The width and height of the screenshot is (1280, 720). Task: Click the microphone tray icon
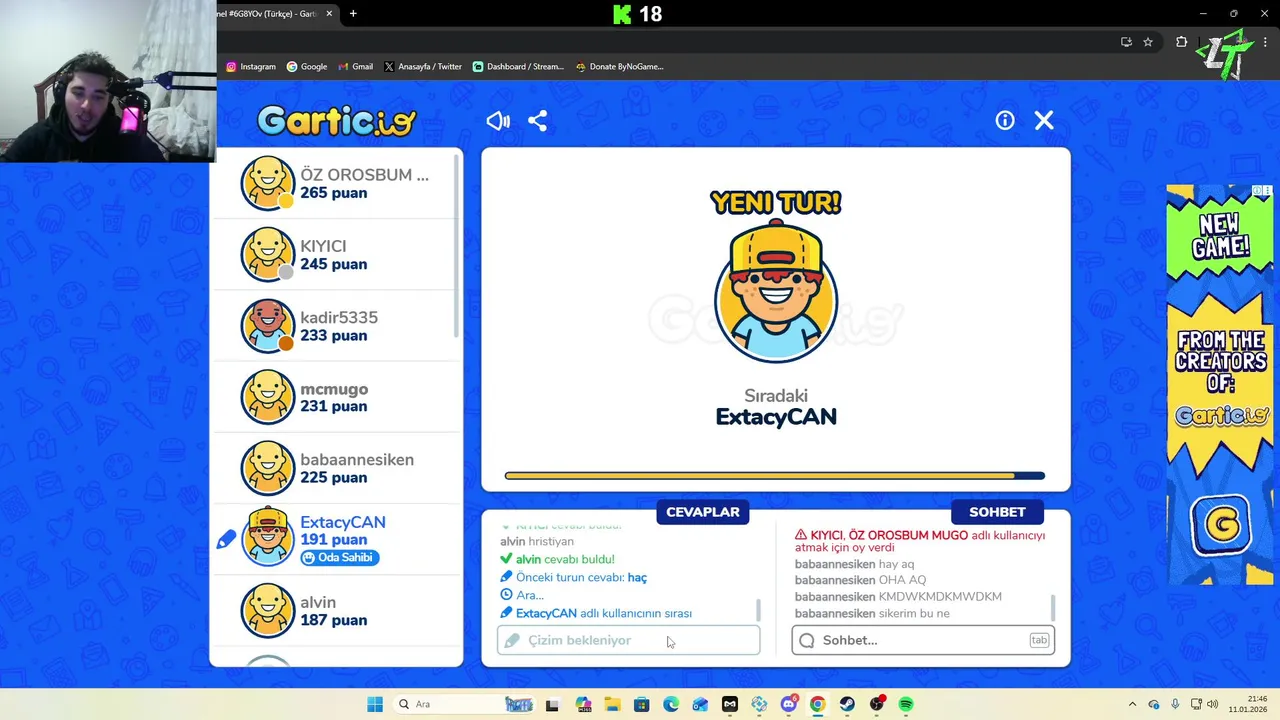tap(1175, 704)
